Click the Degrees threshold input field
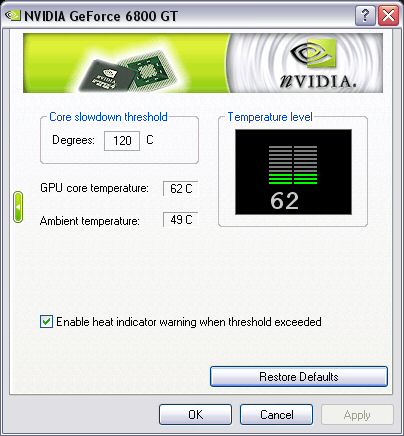 tap(122, 141)
